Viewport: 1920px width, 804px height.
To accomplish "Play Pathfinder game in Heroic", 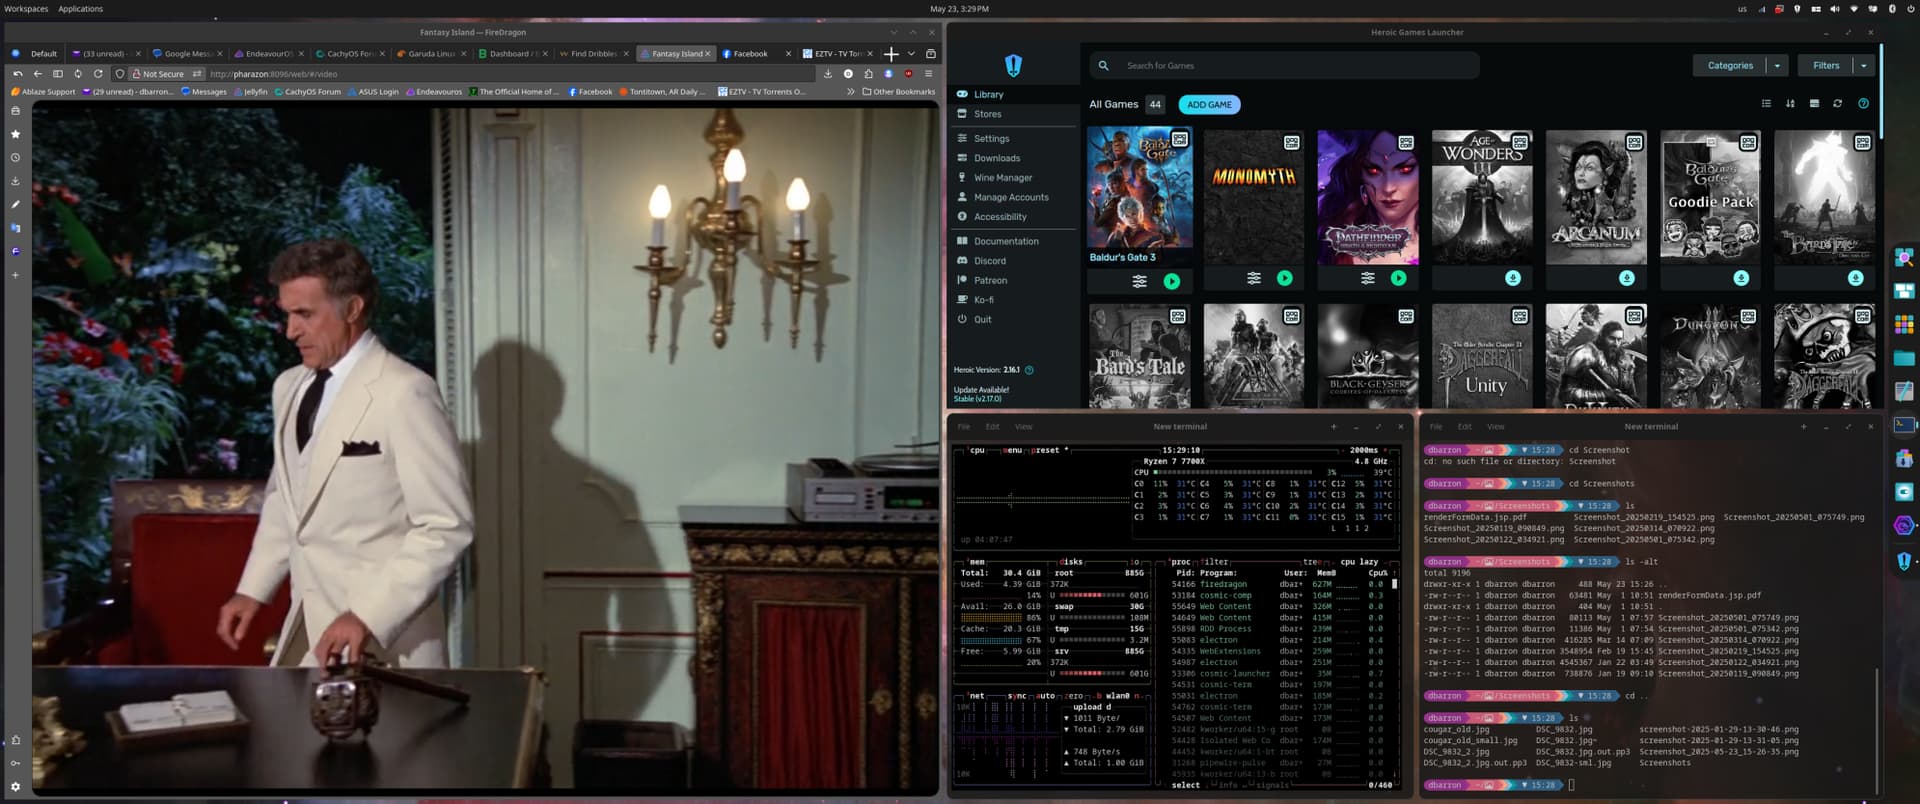I will point(1399,279).
